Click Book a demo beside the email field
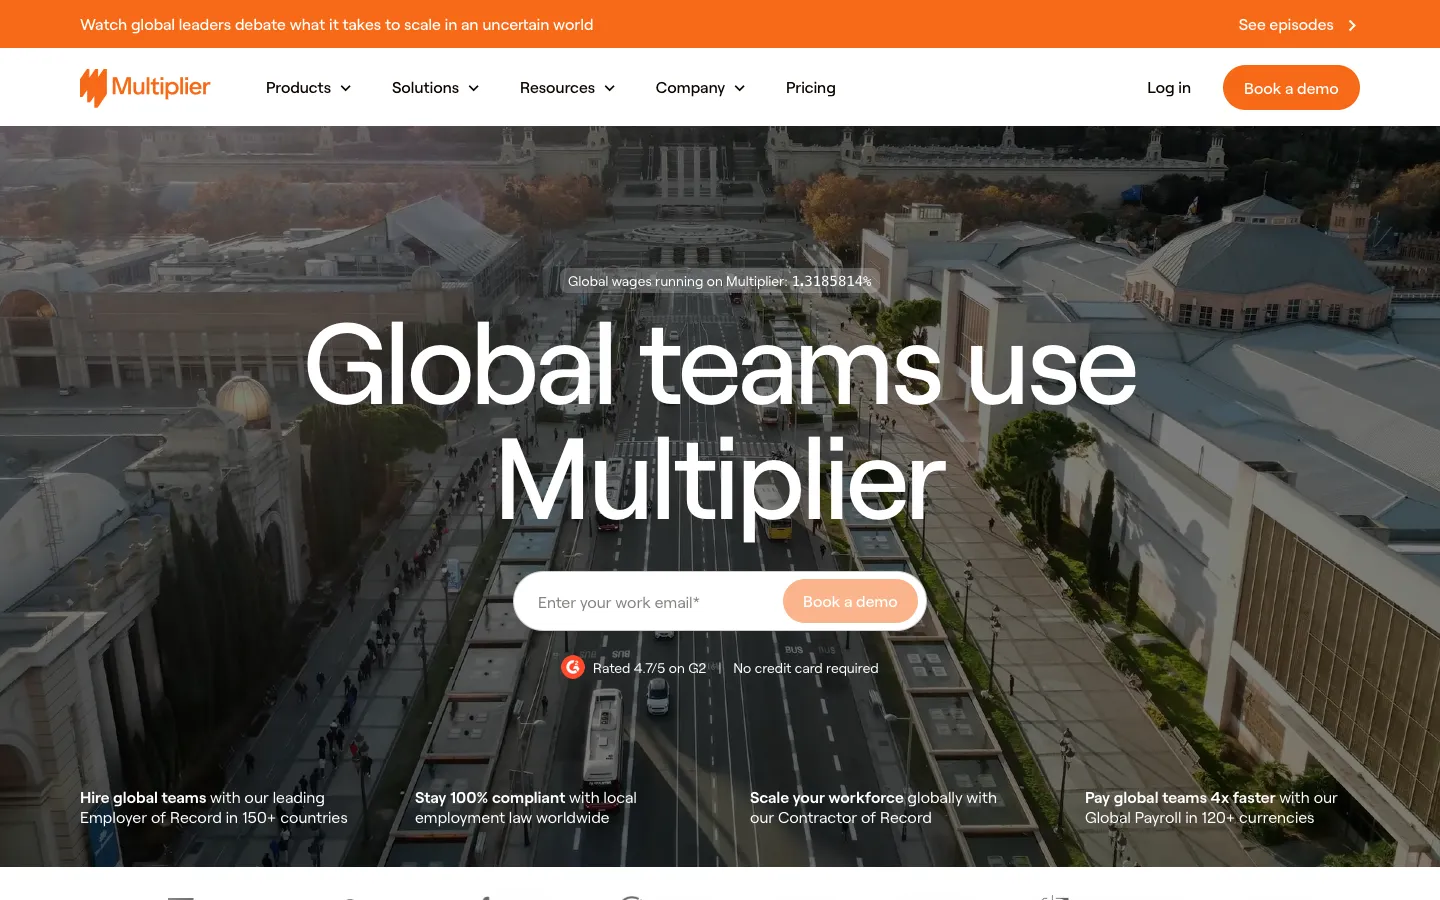This screenshot has width=1440, height=900. coord(850,601)
